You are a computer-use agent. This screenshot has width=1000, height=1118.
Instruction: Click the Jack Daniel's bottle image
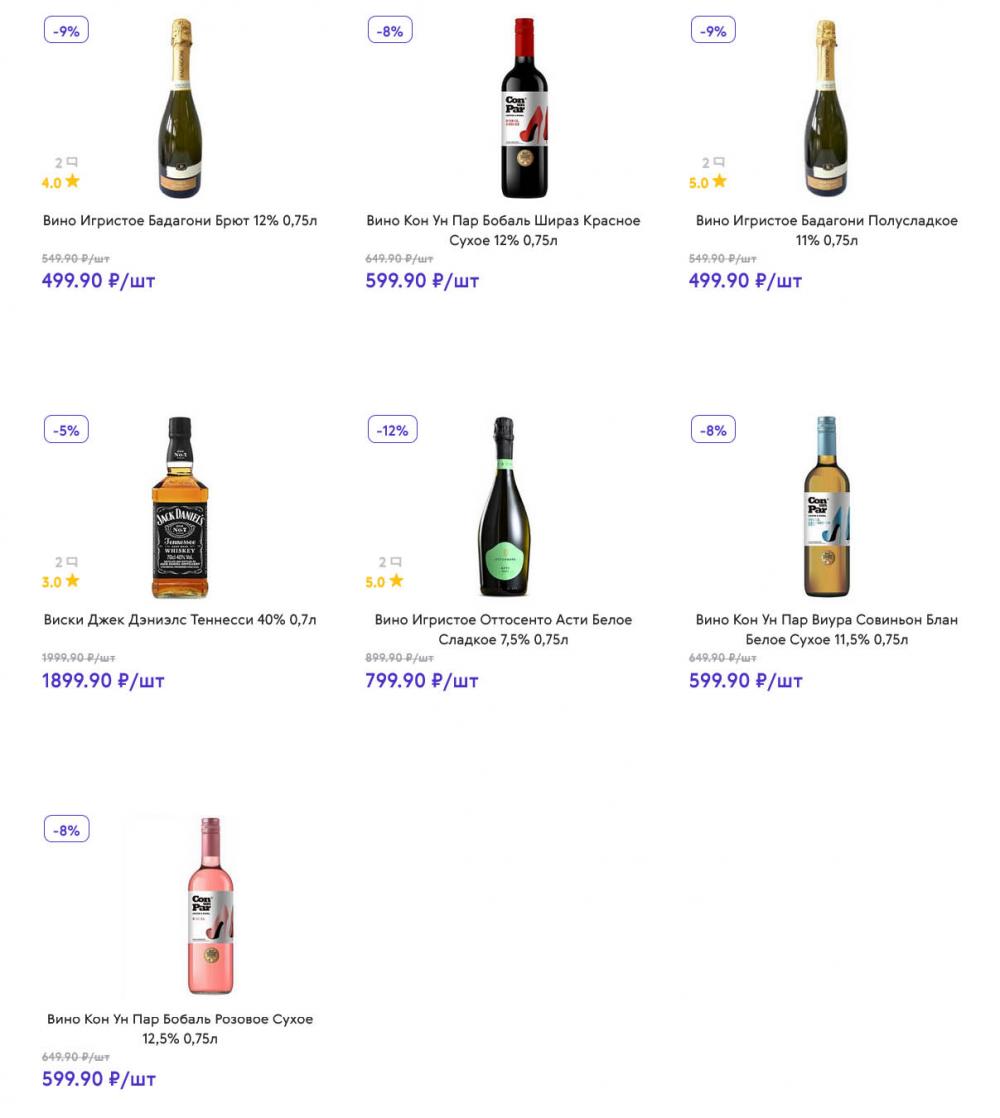[x=180, y=508]
